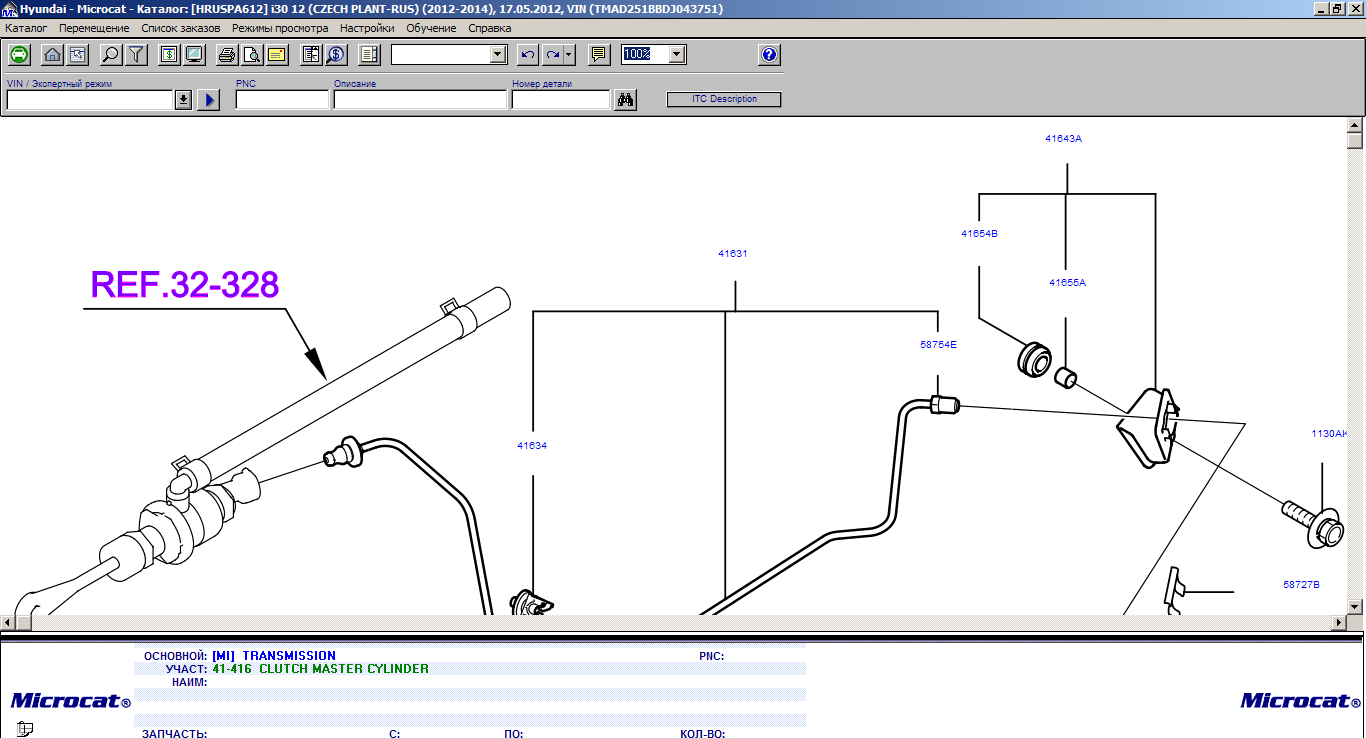This screenshot has width=1366, height=739.
Task: Expand the redo arrow history dropdown
Action: 569,55
